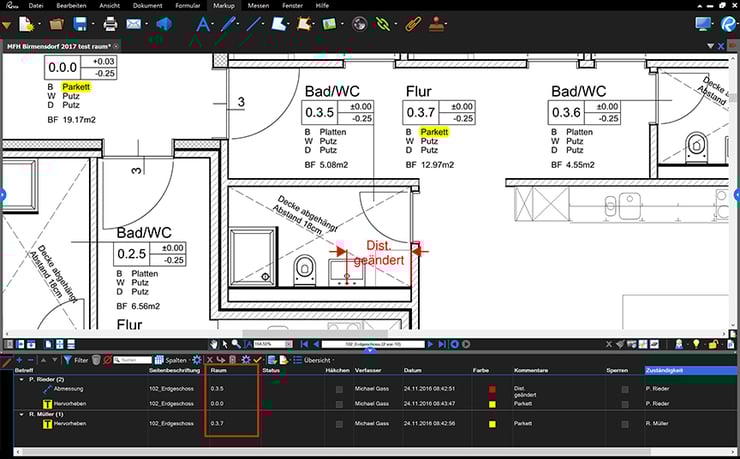Click the columns settings gear icon

pyautogui.click(x=197, y=360)
